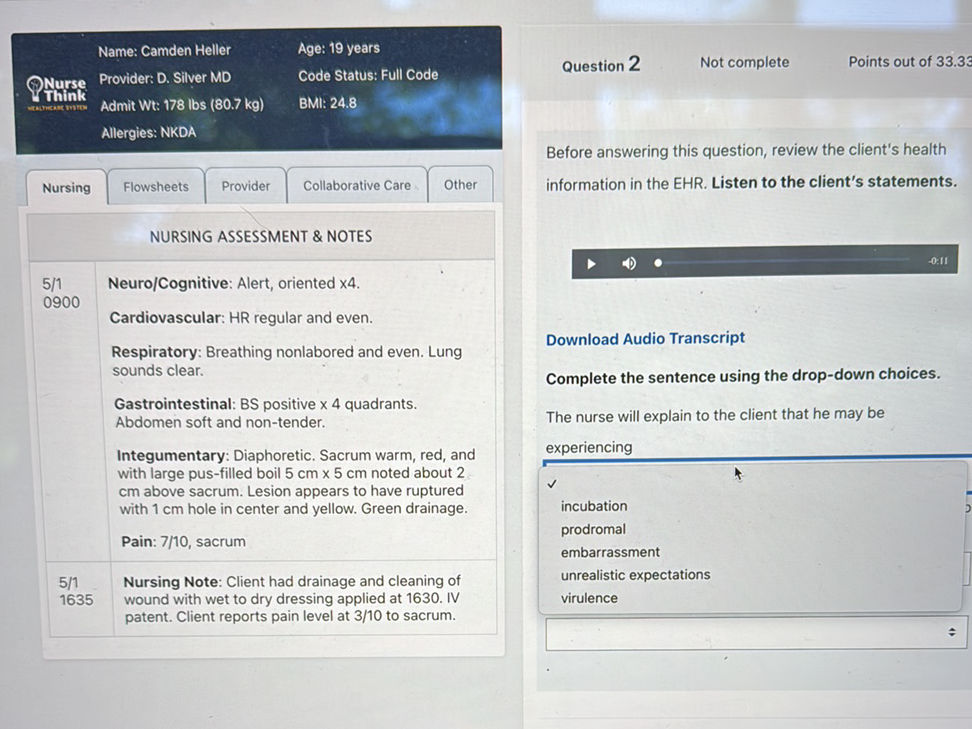Screen dimensions: 972x729
Task: Switch to the Other tab
Action: (460, 185)
